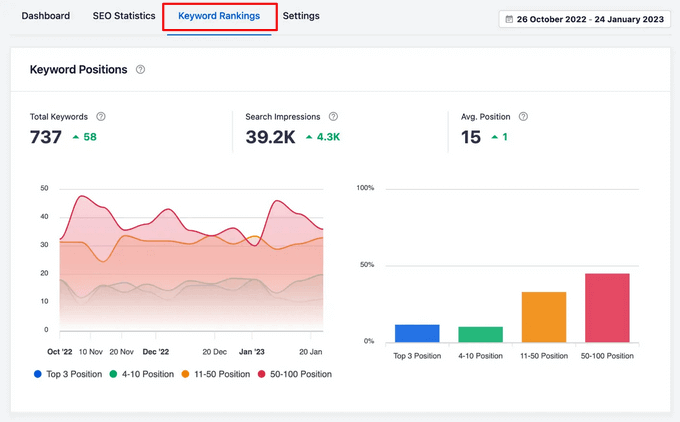The image size is (680, 422).
Task: Go to the Settings tab
Action: coord(301,17)
